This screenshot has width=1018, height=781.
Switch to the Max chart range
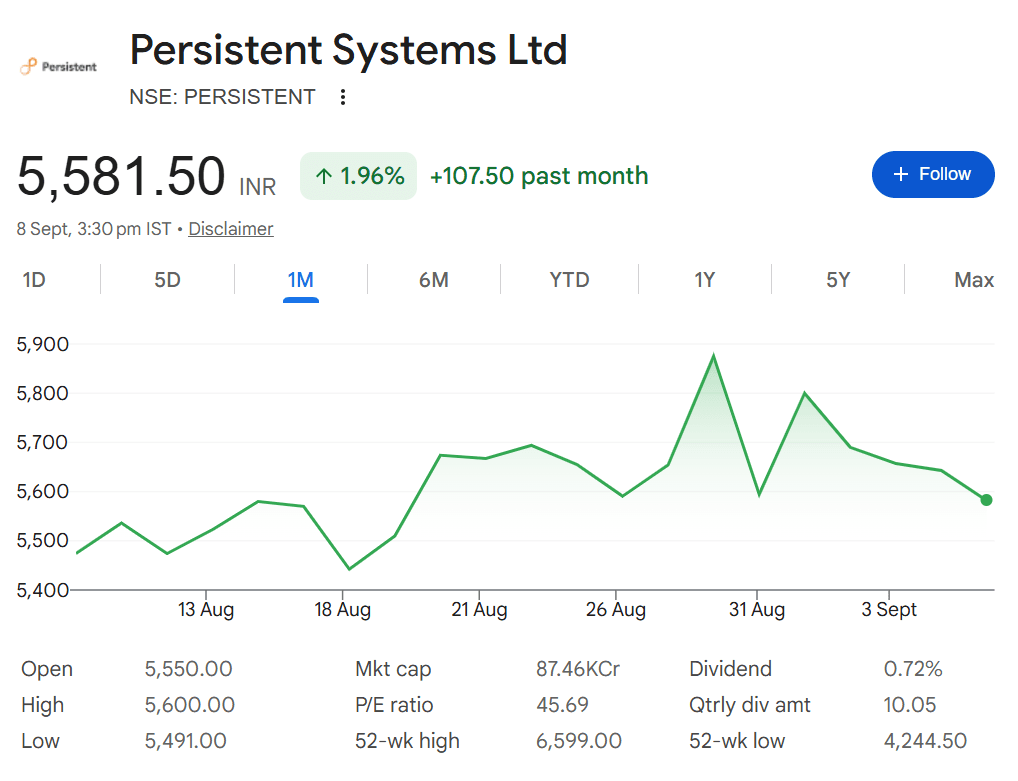974,280
